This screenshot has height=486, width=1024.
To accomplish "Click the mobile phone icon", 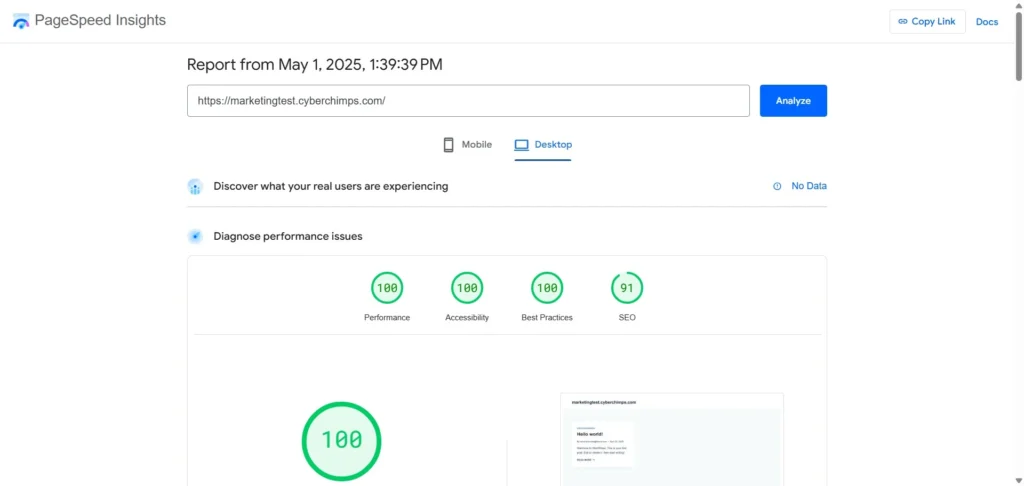I will coord(449,145).
